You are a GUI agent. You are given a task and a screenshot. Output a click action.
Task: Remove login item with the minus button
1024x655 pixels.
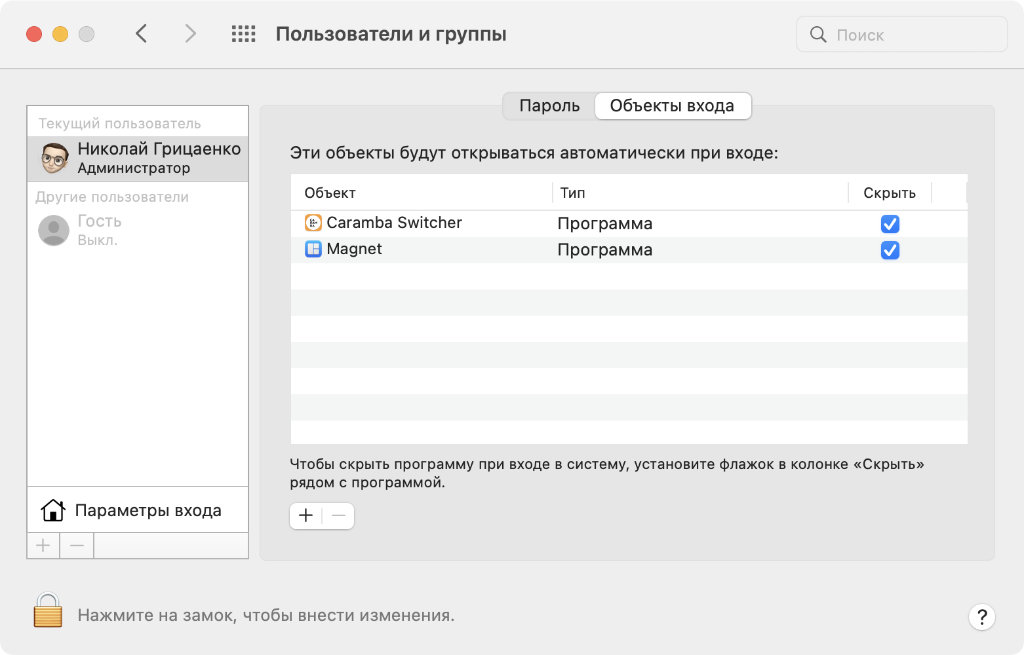pyautogui.click(x=338, y=516)
